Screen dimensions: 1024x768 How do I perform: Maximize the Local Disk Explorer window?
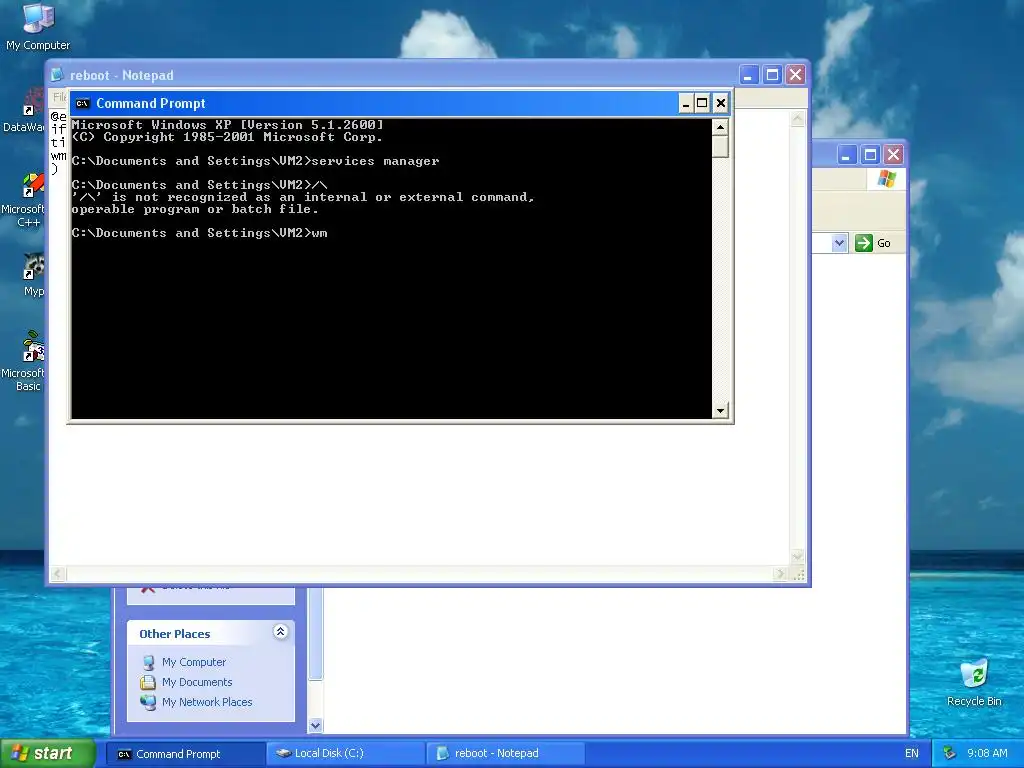pyautogui.click(x=870, y=155)
